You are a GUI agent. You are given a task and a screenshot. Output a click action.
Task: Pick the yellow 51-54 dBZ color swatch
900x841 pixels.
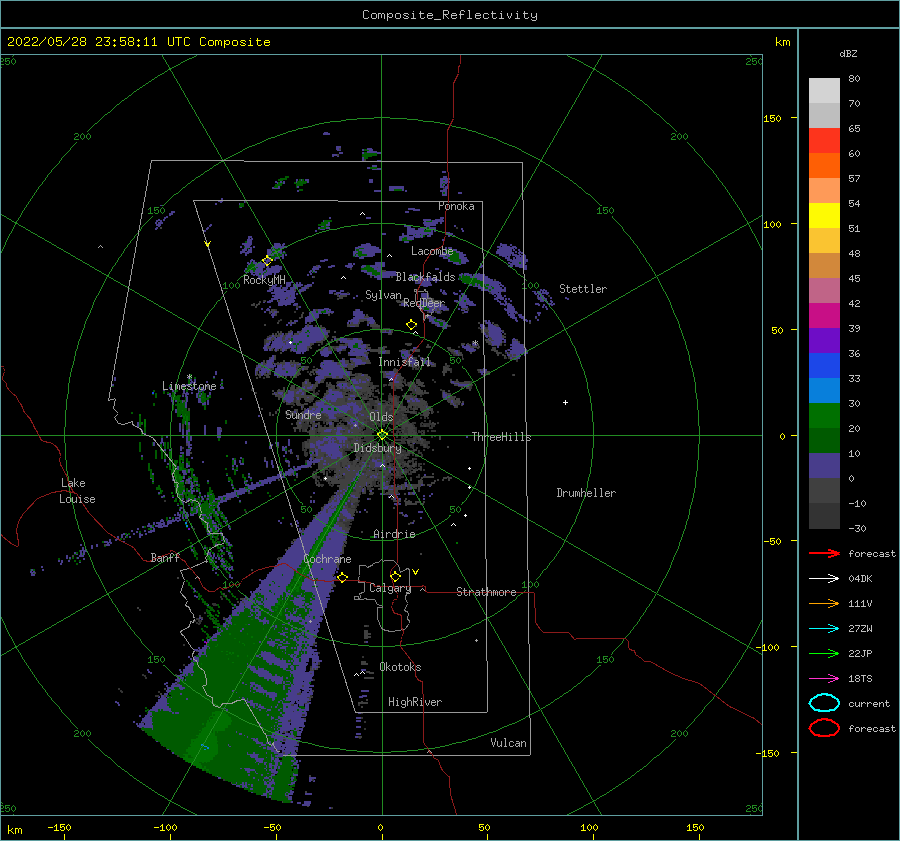[824, 215]
